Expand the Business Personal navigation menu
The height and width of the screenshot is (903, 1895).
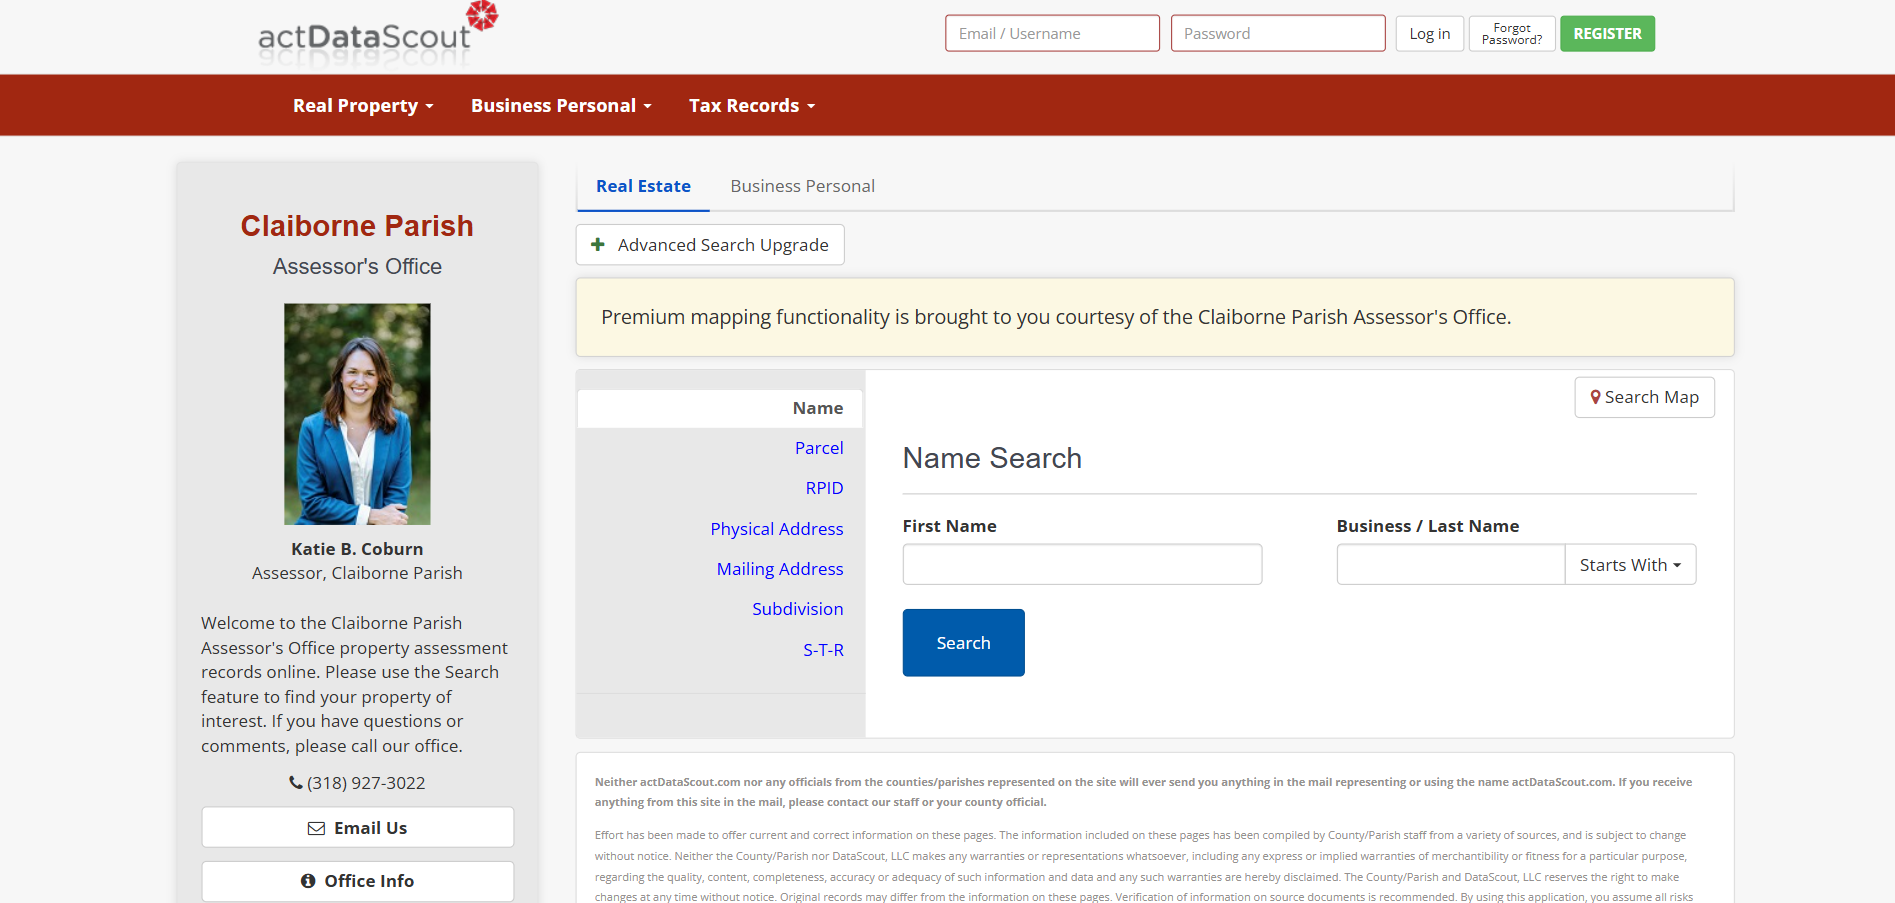click(x=560, y=106)
